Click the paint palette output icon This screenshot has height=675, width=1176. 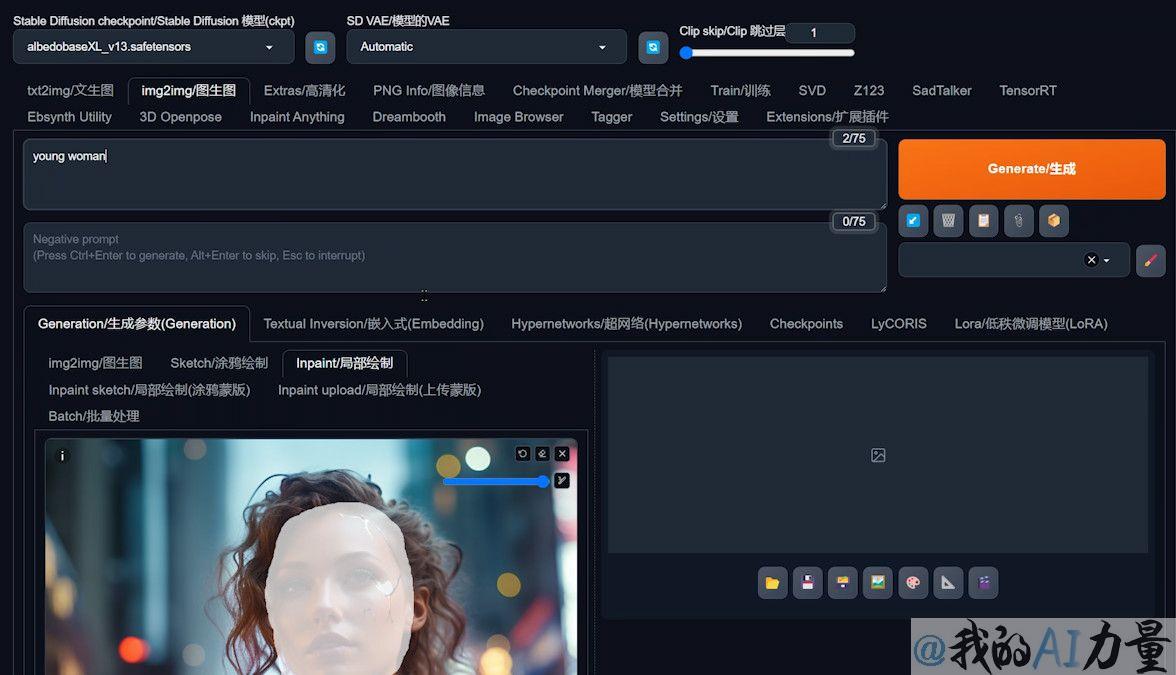click(913, 583)
